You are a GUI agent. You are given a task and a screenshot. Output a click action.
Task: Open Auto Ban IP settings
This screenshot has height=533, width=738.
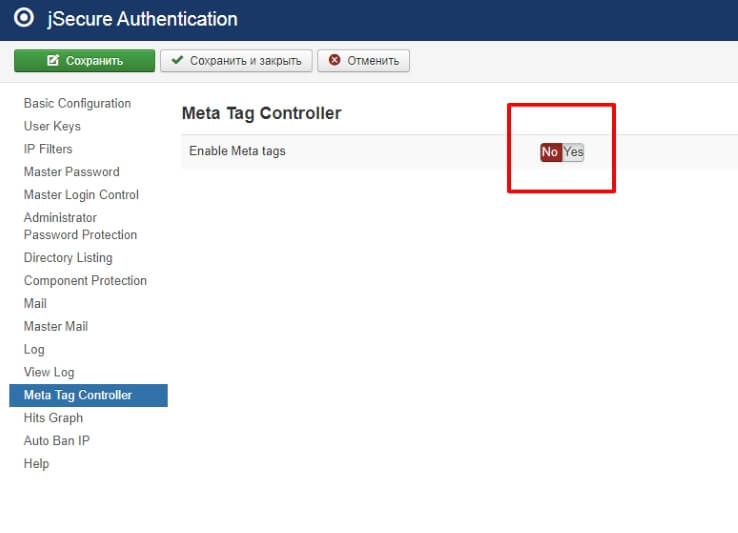pyautogui.click(x=56, y=441)
